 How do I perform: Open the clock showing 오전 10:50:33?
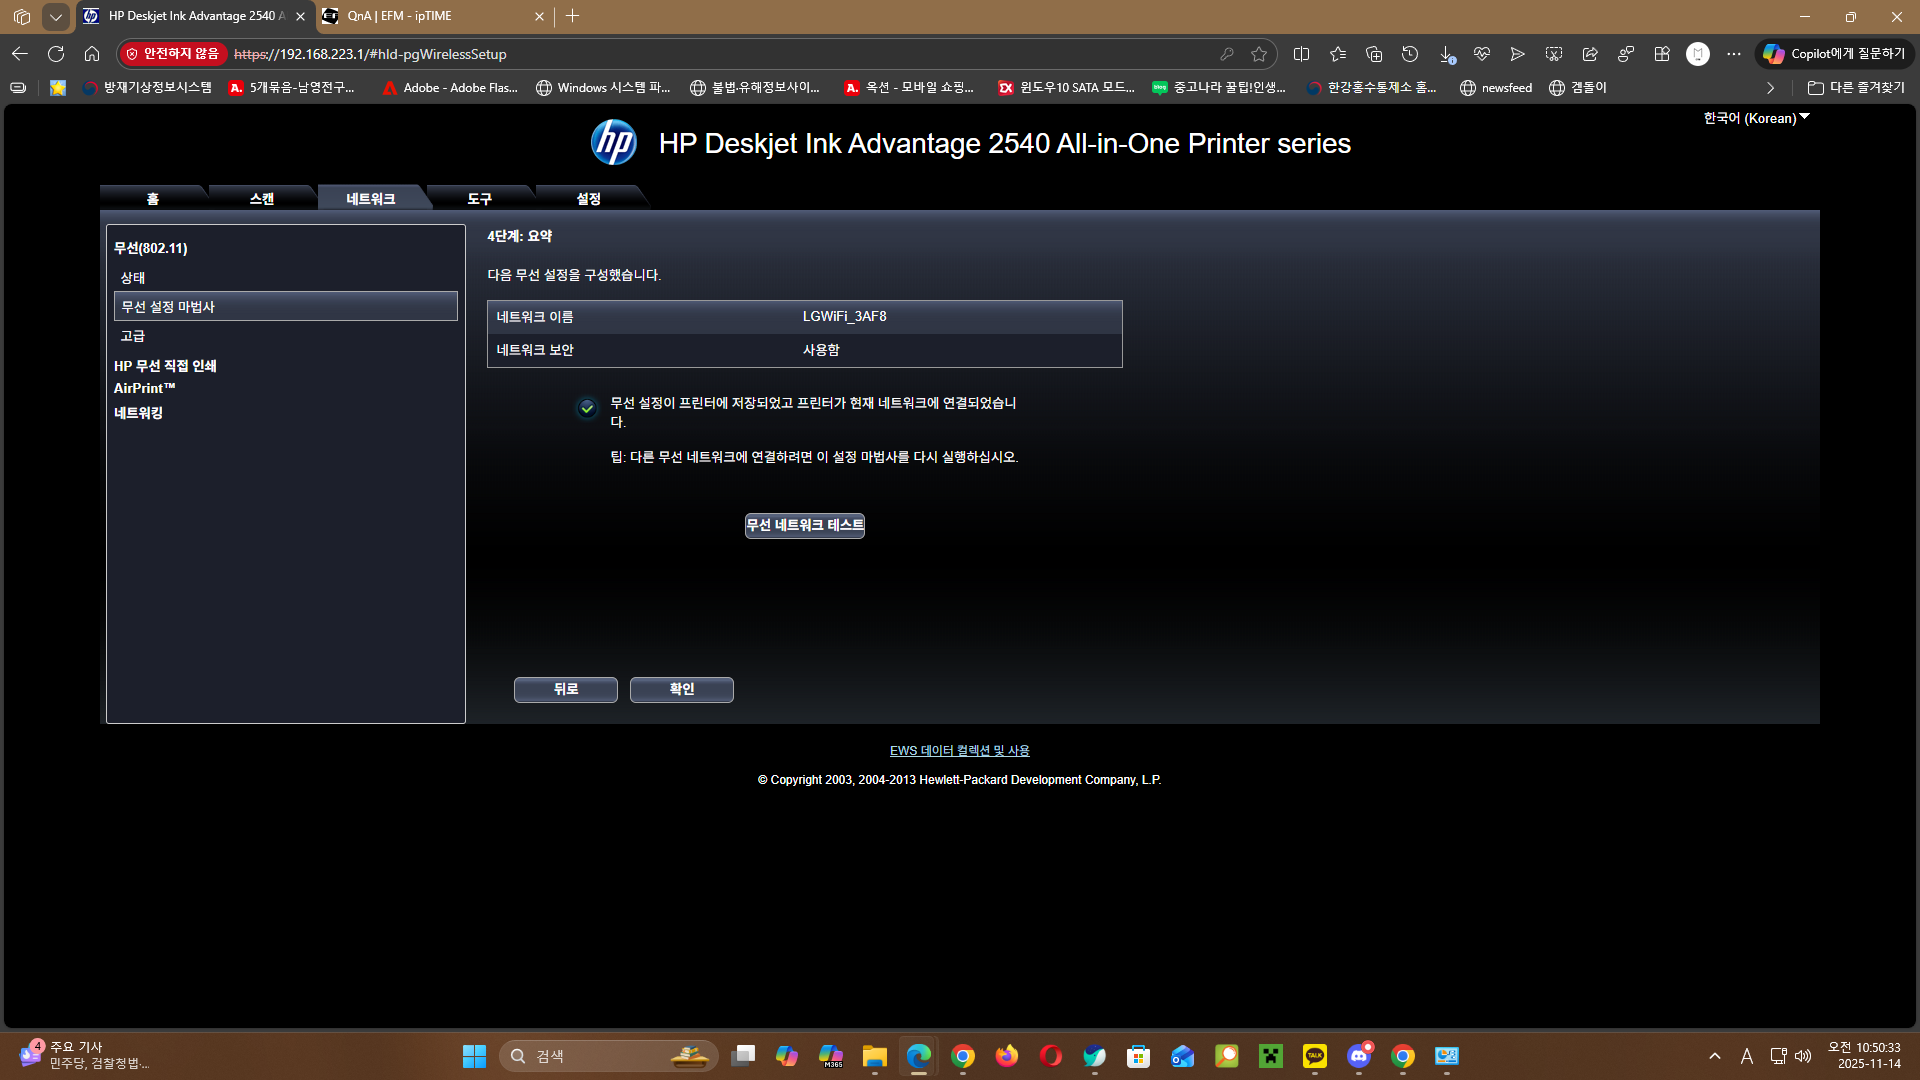[x=1864, y=1056]
